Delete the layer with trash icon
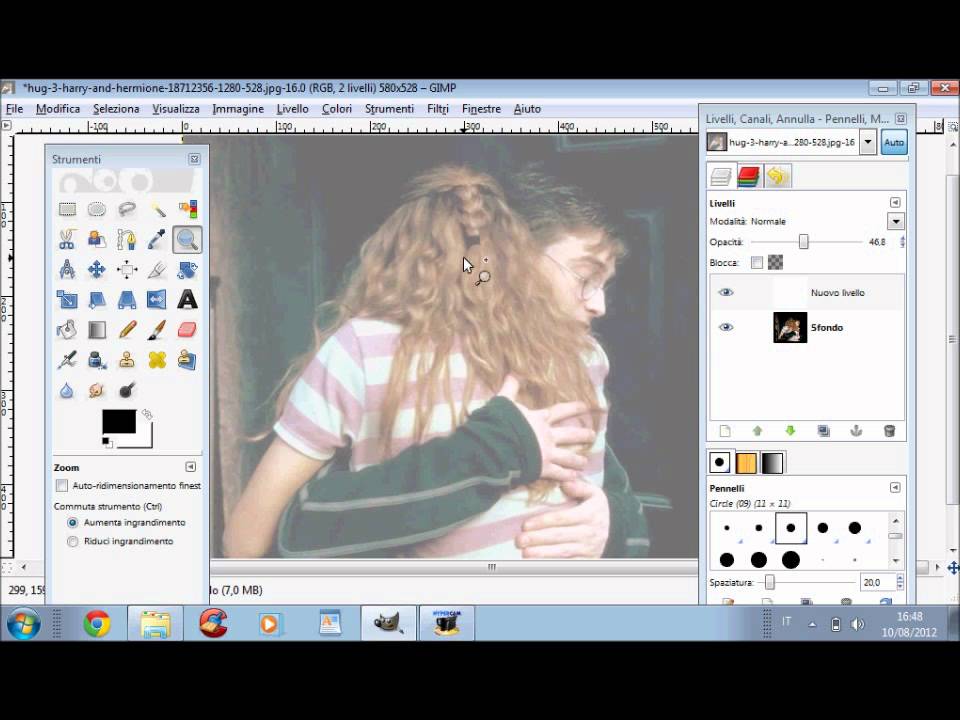 pos(890,431)
